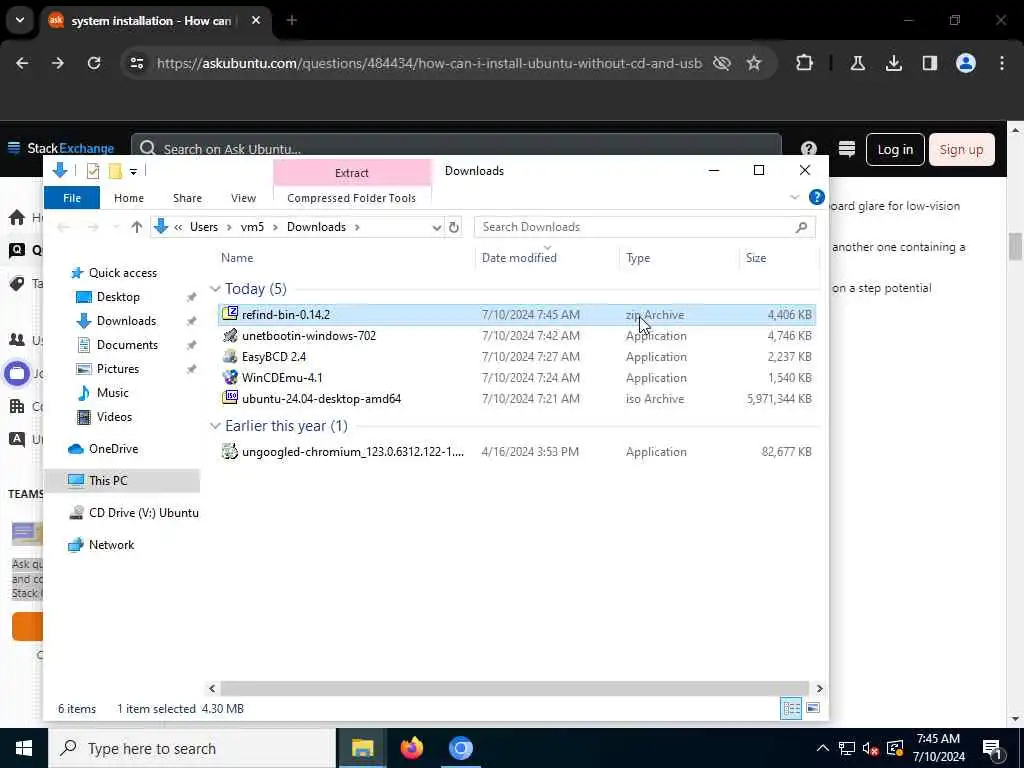This screenshot has width=1024, height=768.
Task: Select the ungoogled-chromium installer icon
Action: click(x=230, y=451)
